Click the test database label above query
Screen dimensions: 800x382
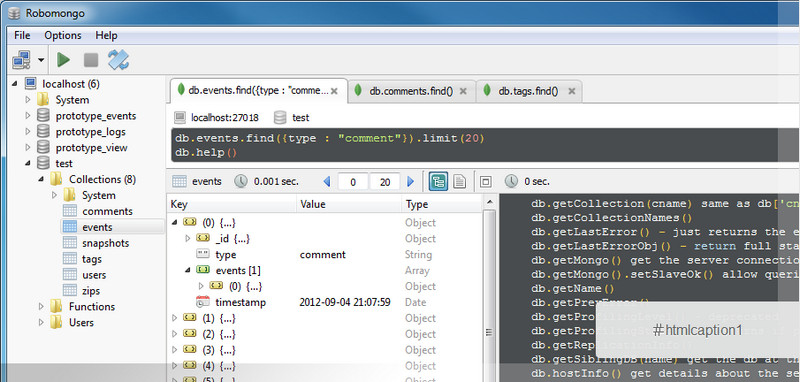[301, 118]
